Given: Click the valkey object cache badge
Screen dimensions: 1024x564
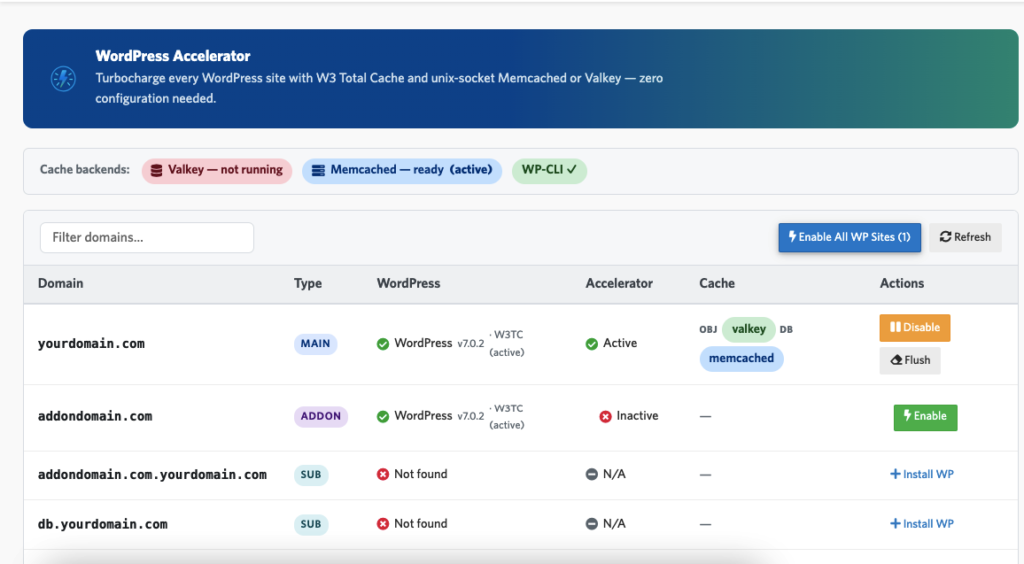Looking at the screenshot, I should point(748,329).
